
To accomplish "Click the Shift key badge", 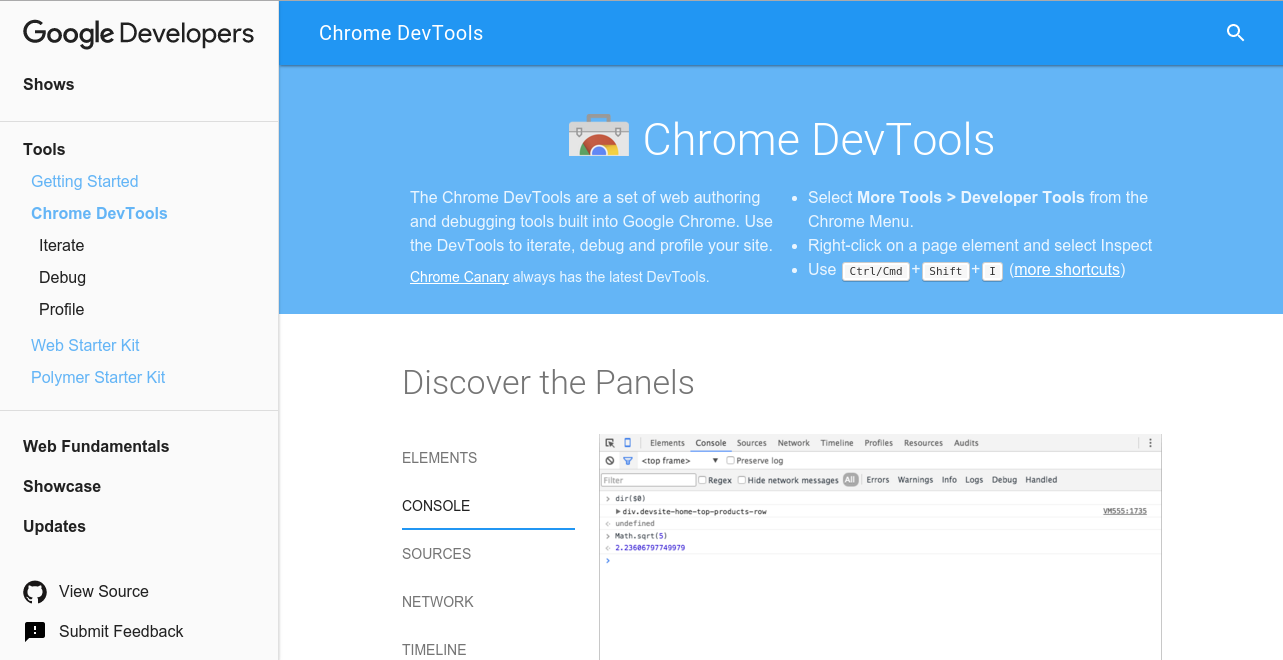I will point(945,271).
